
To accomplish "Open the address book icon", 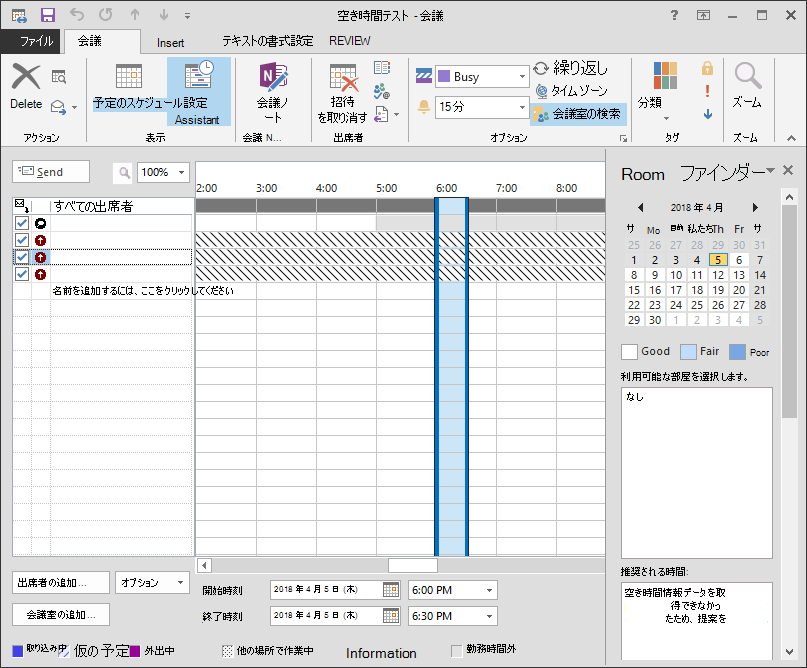I will point(382,67).
